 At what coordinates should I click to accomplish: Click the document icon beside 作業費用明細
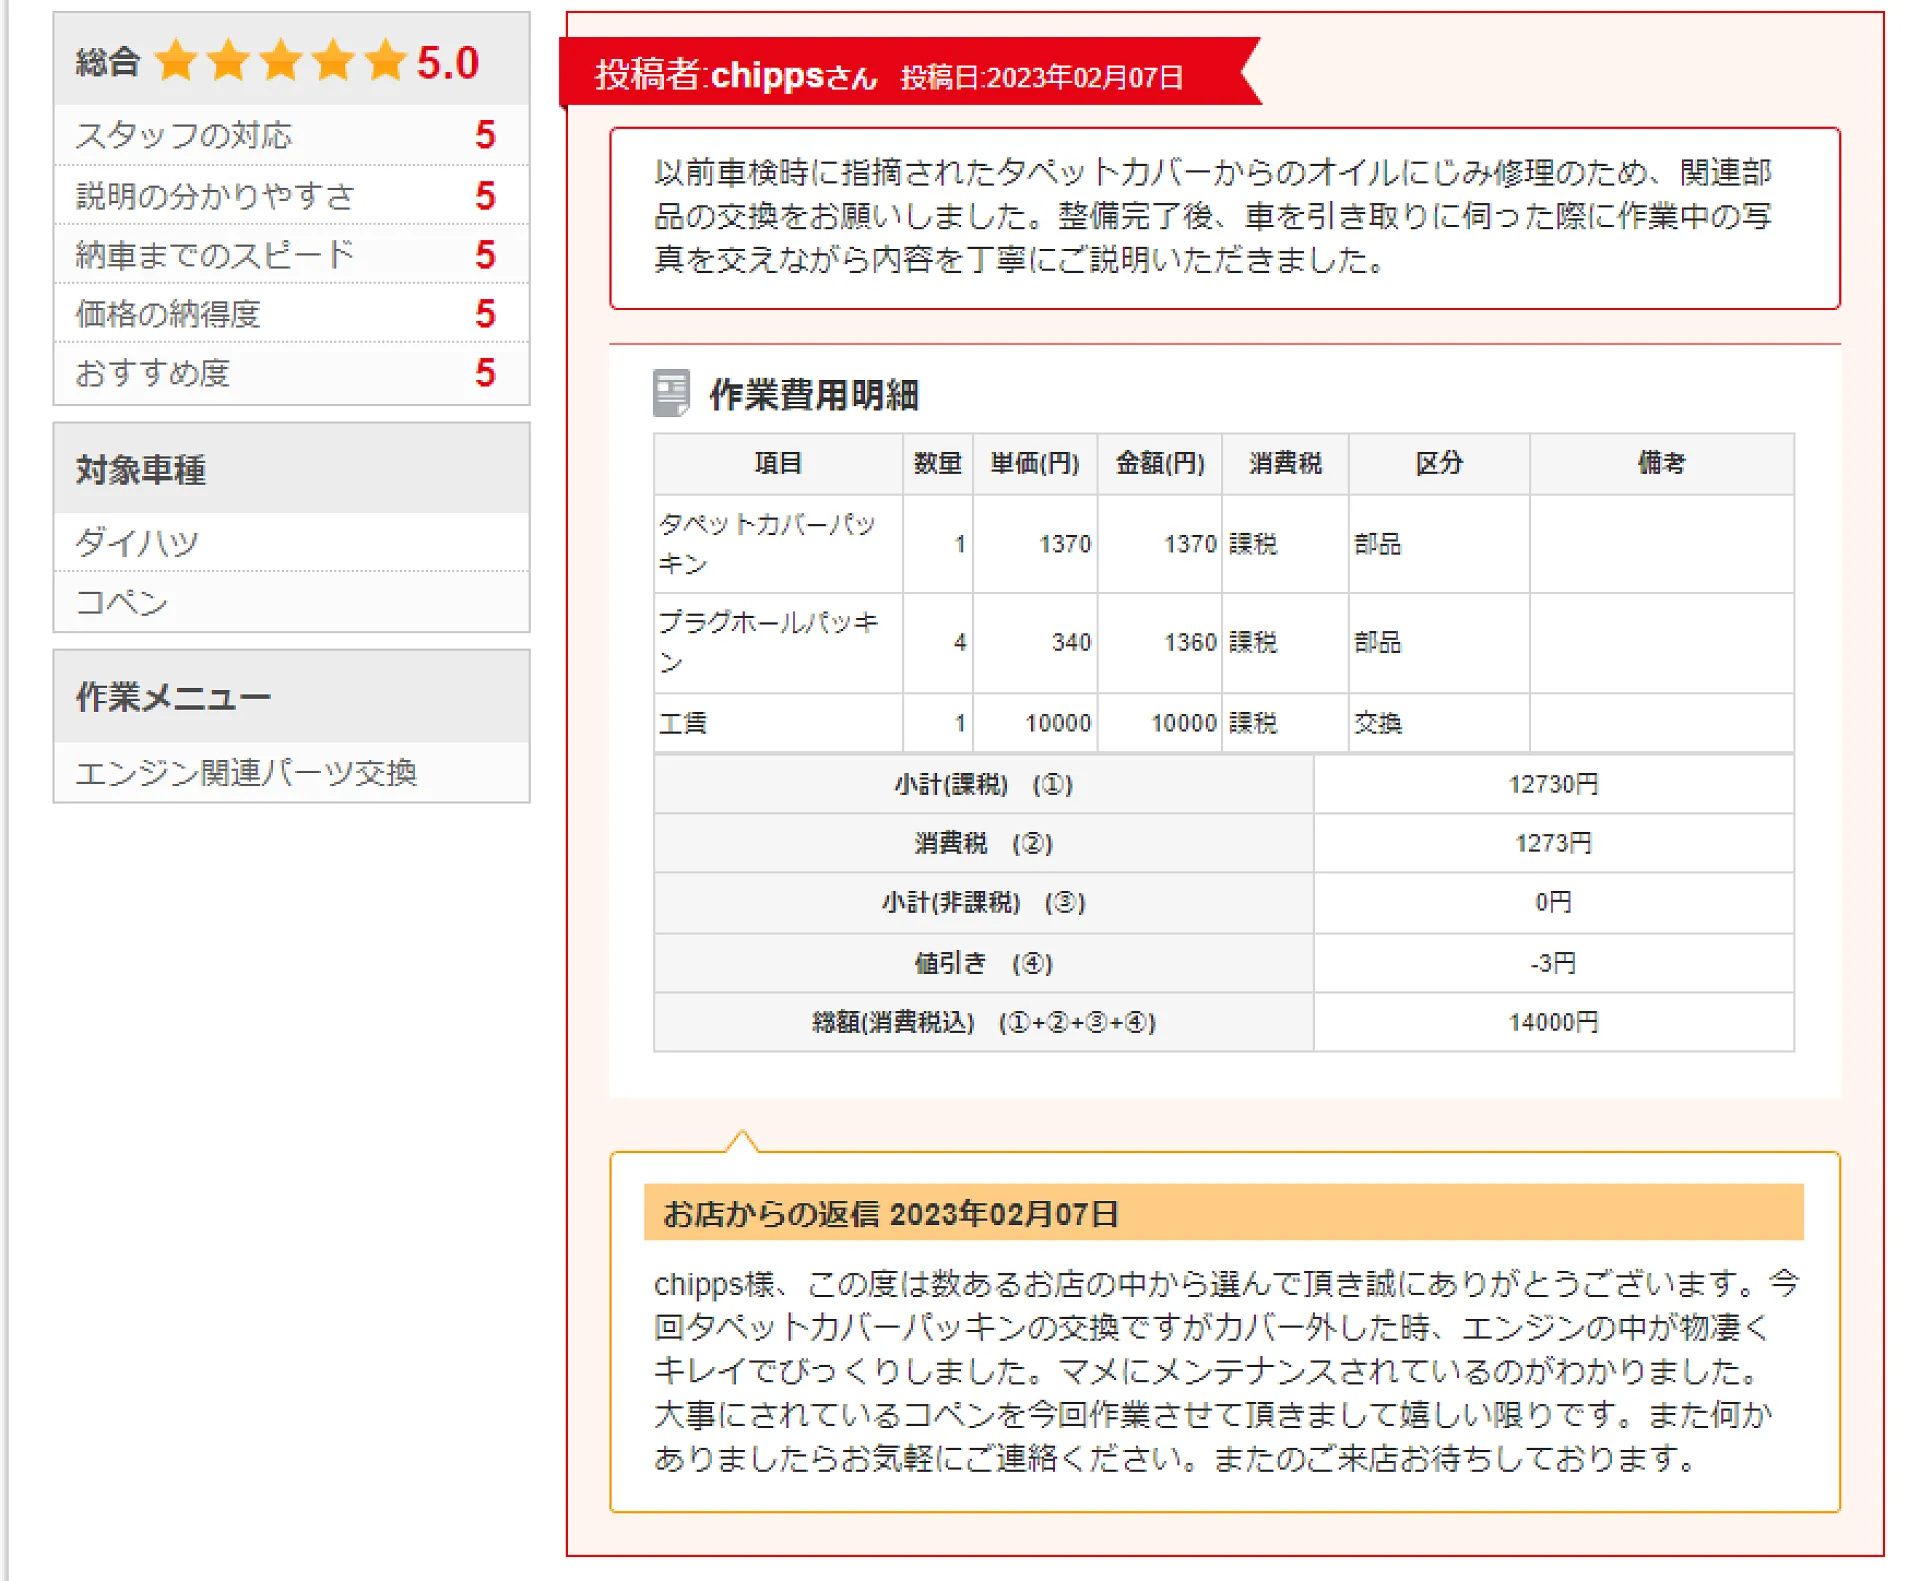tap(671, 393)
